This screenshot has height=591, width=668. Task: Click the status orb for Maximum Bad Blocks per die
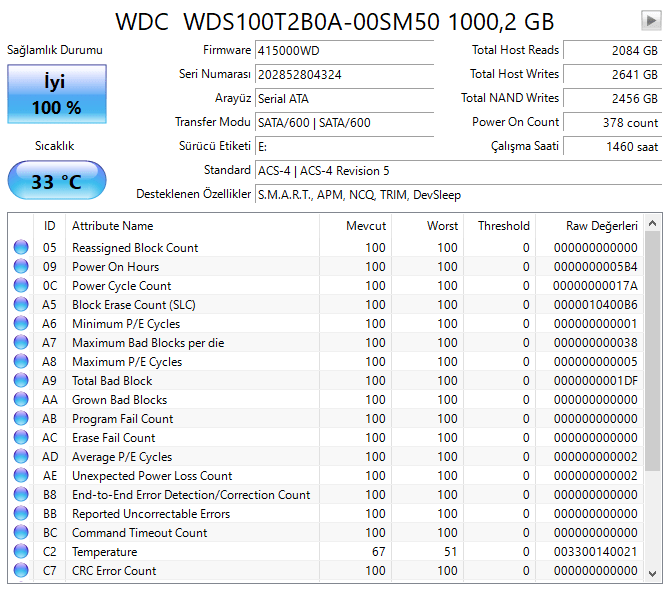point(21,342)
